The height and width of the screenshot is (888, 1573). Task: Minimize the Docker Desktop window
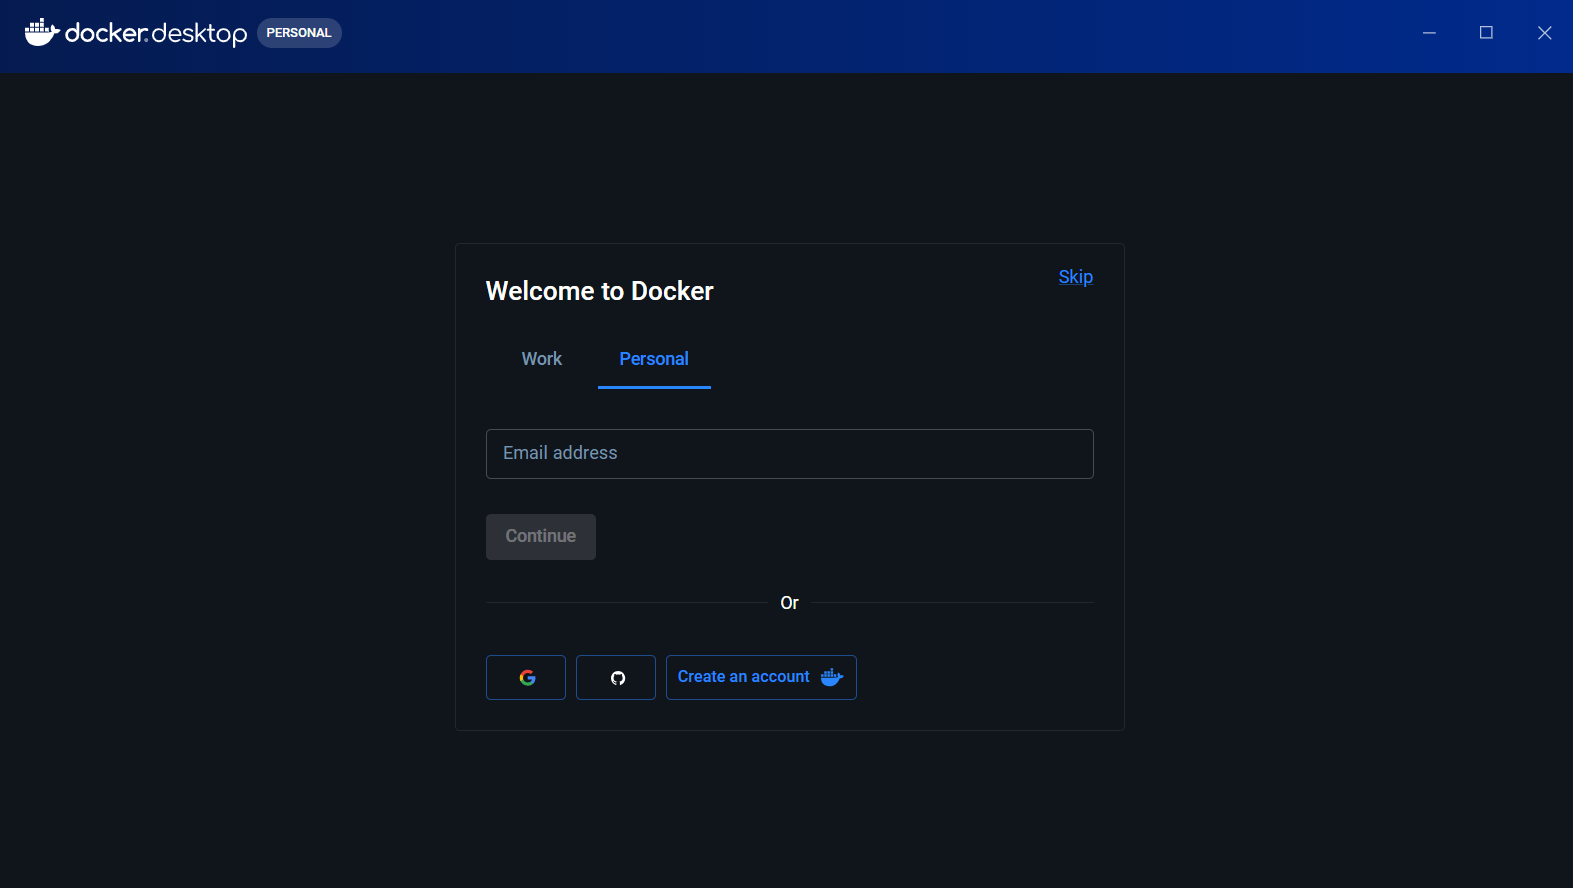click(1430, 33)
